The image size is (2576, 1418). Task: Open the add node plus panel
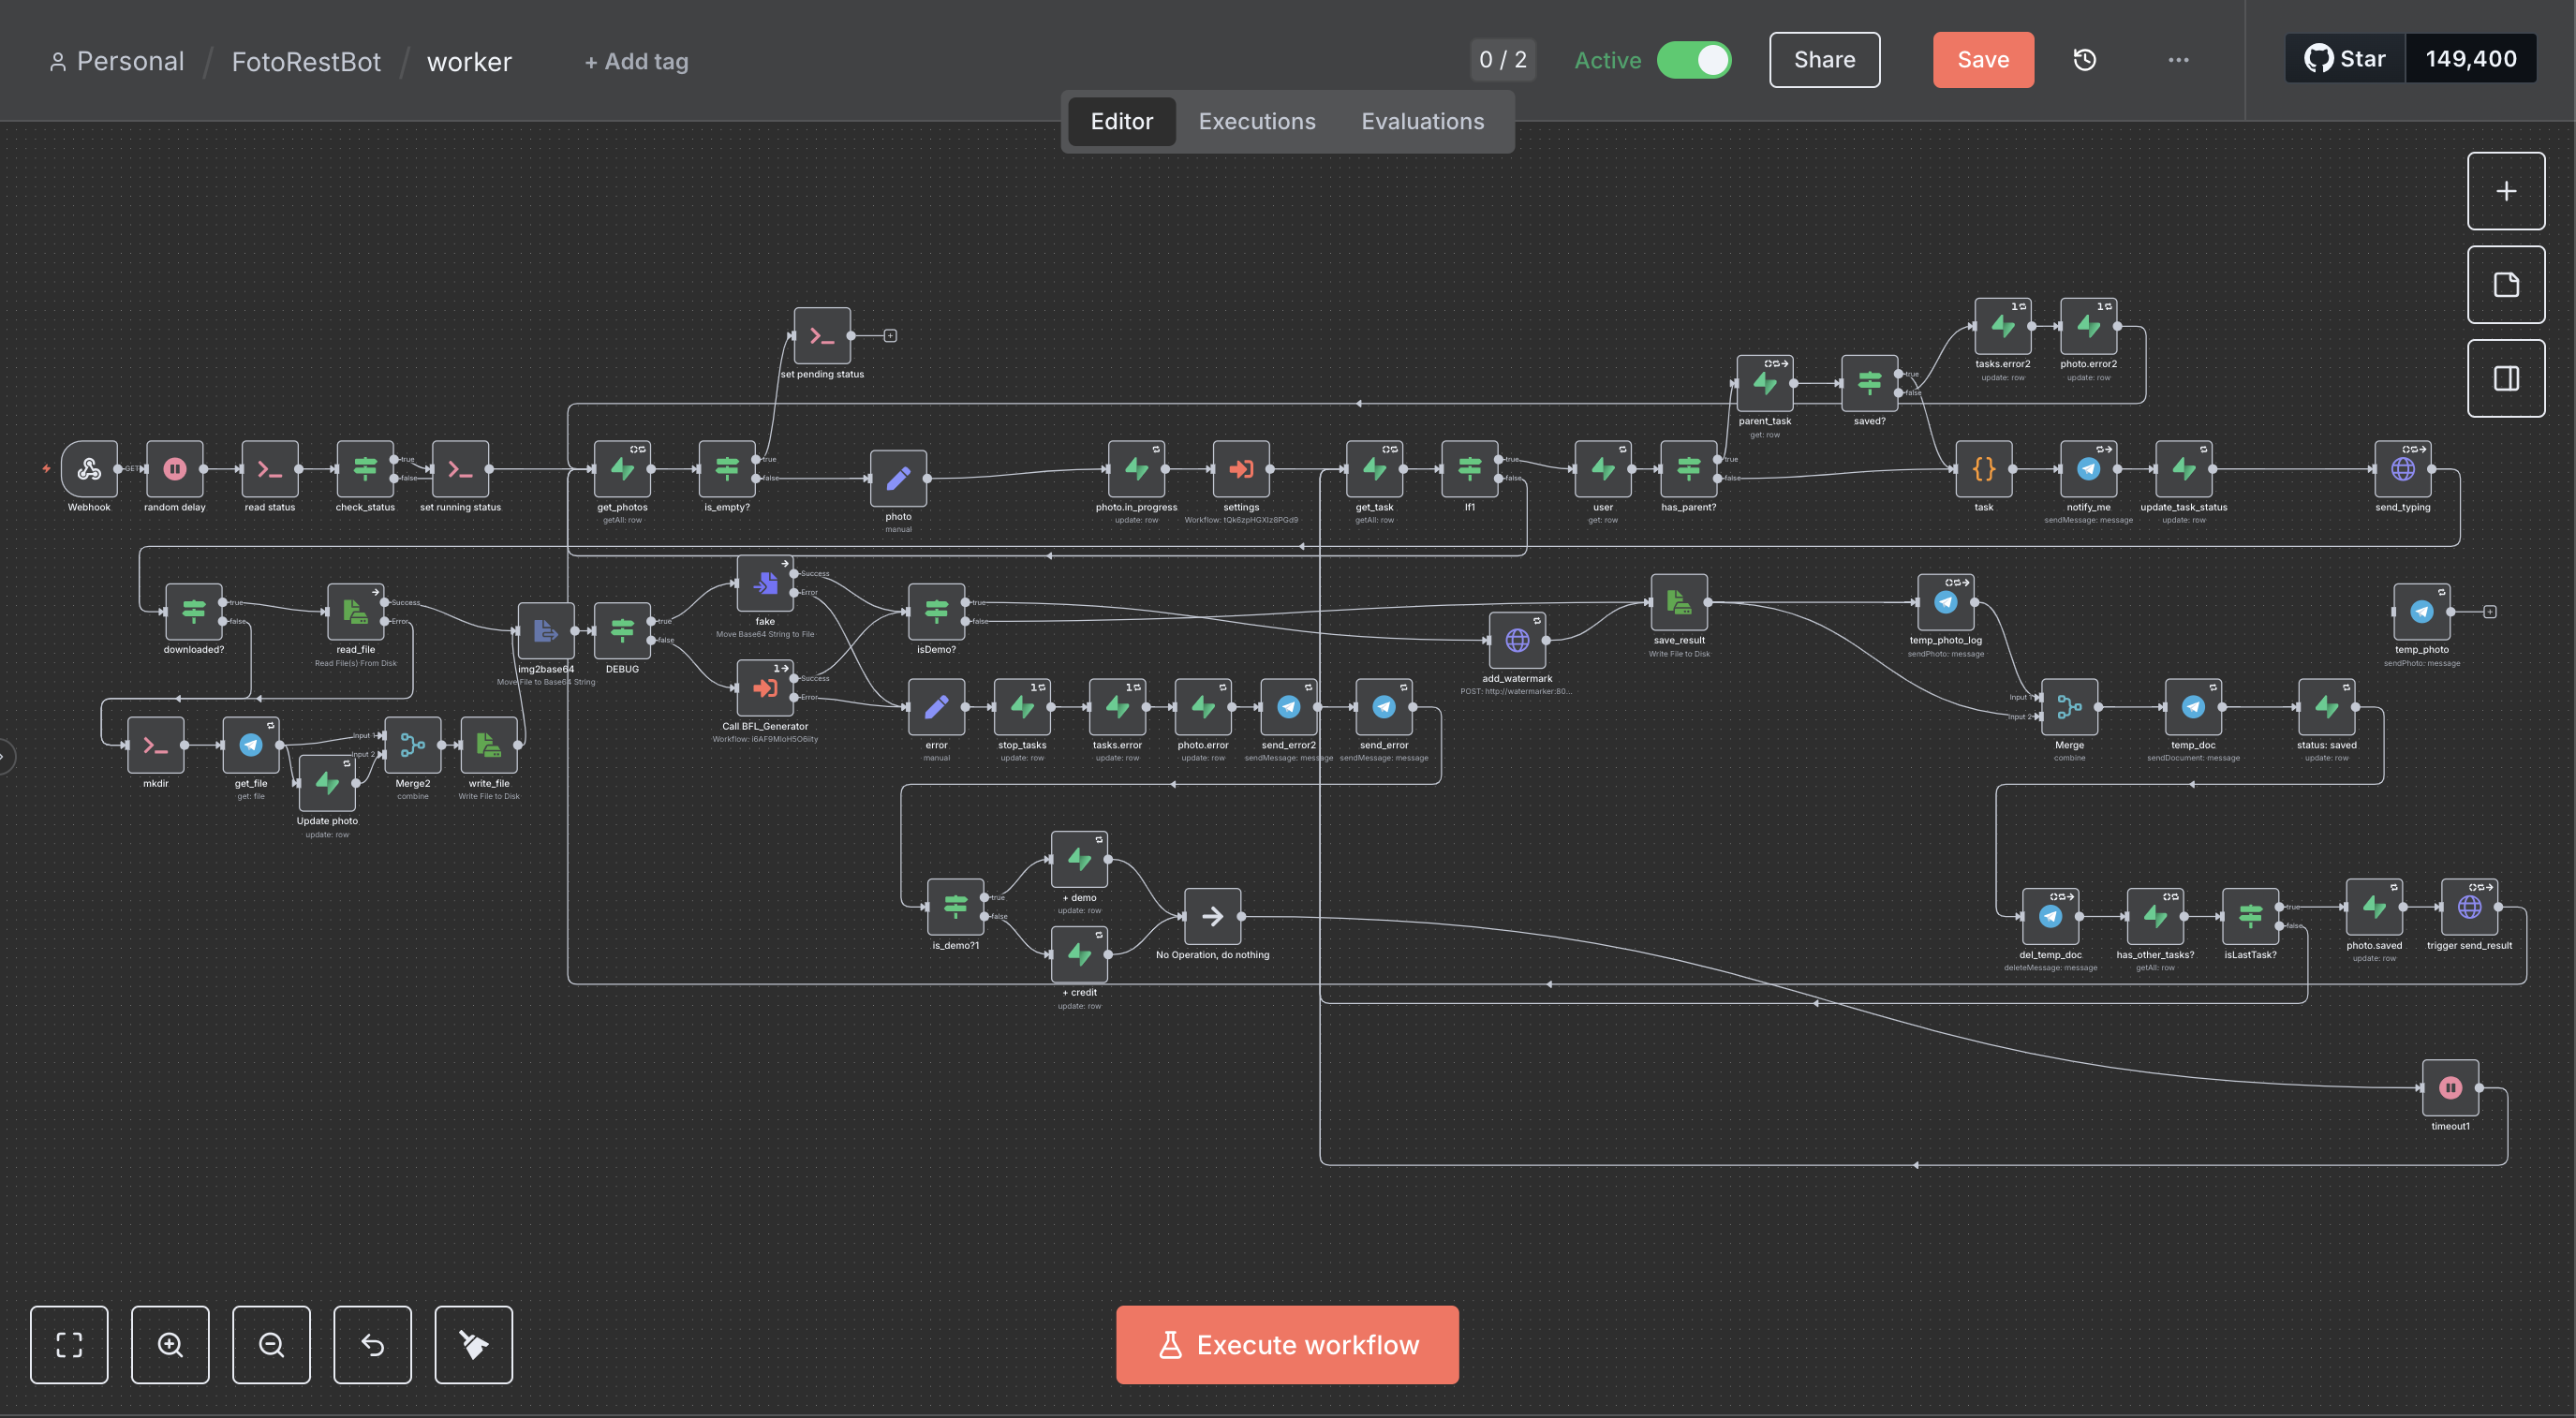coord(2505,191)
